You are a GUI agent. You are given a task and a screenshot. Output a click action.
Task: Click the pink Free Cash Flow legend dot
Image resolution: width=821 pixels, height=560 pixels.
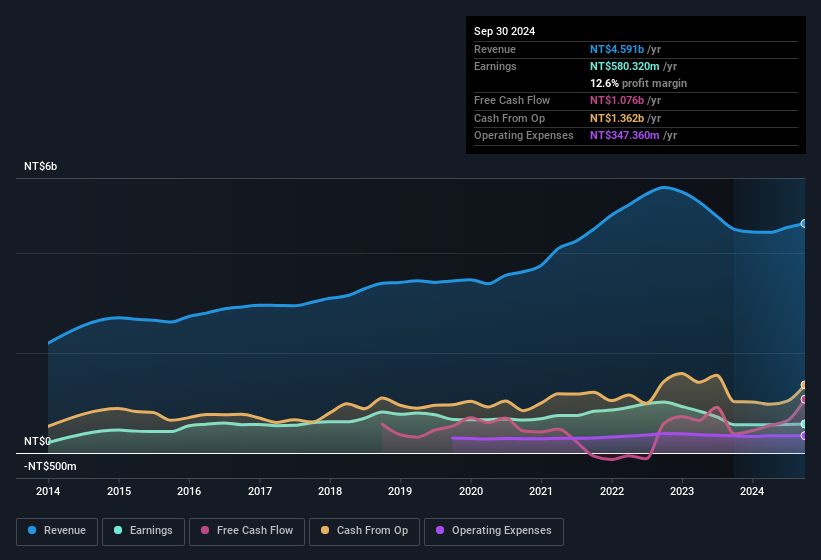tap(206, 530)
